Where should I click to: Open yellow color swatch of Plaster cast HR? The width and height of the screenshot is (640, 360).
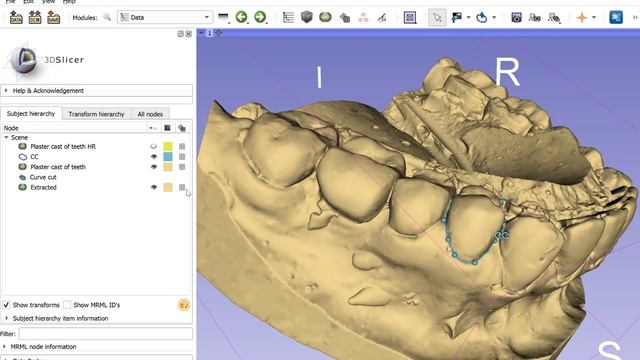coord(168,146)
